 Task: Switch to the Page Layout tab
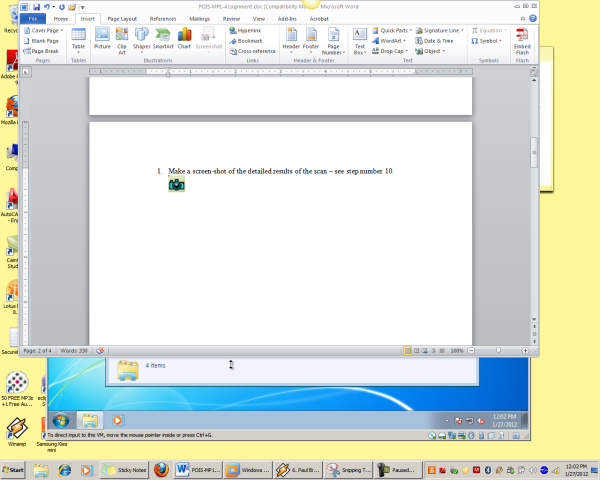click(122, 18)
